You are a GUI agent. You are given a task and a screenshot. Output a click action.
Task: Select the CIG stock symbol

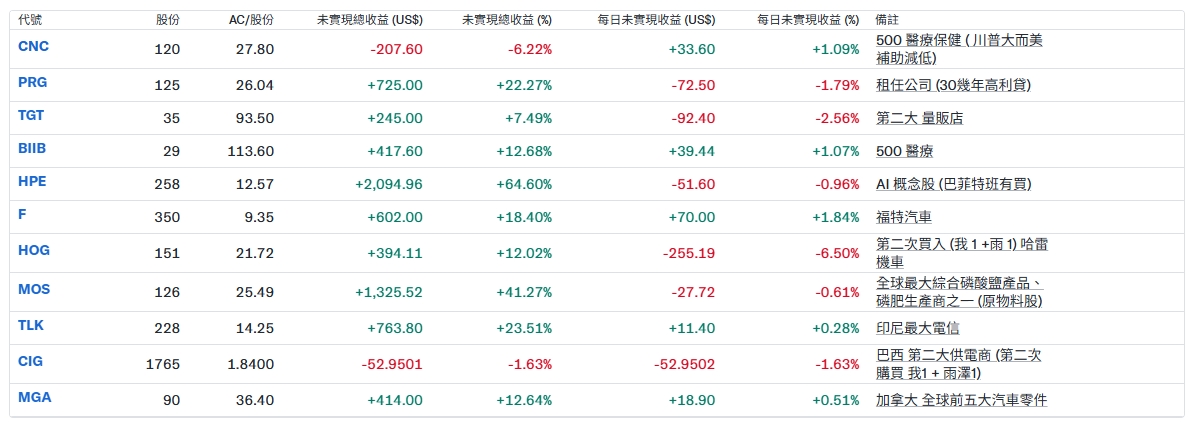coord(31,361)
